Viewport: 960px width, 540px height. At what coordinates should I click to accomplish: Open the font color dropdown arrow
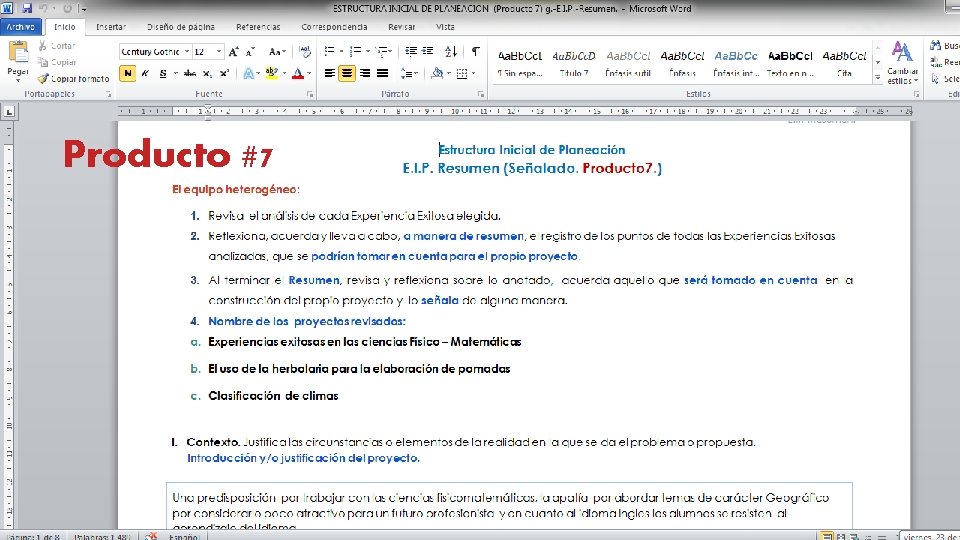tap(309, 73)
